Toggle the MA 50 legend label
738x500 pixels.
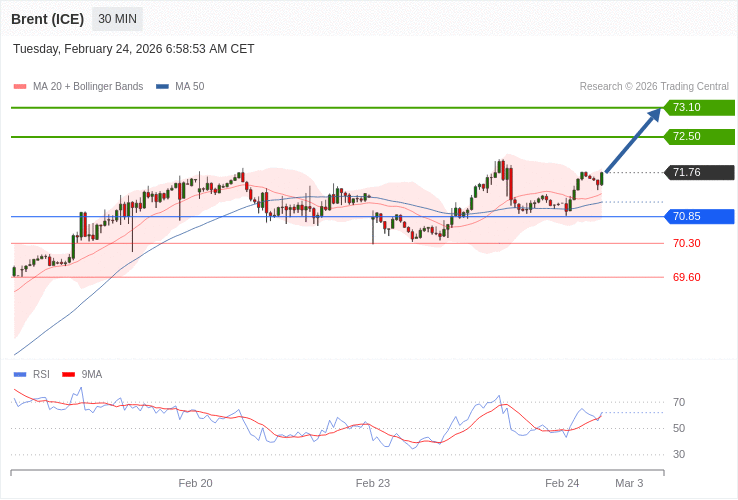coord(190,87)
